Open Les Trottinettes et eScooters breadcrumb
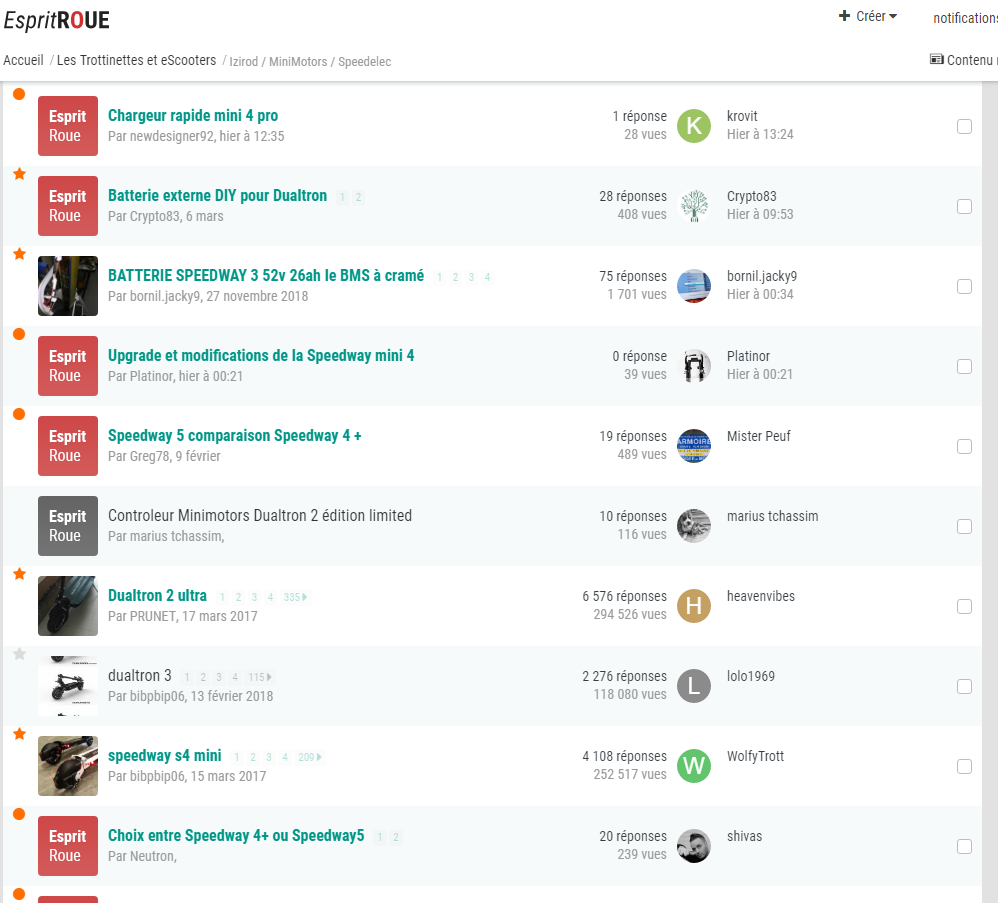998x903 pixels. 137,60
